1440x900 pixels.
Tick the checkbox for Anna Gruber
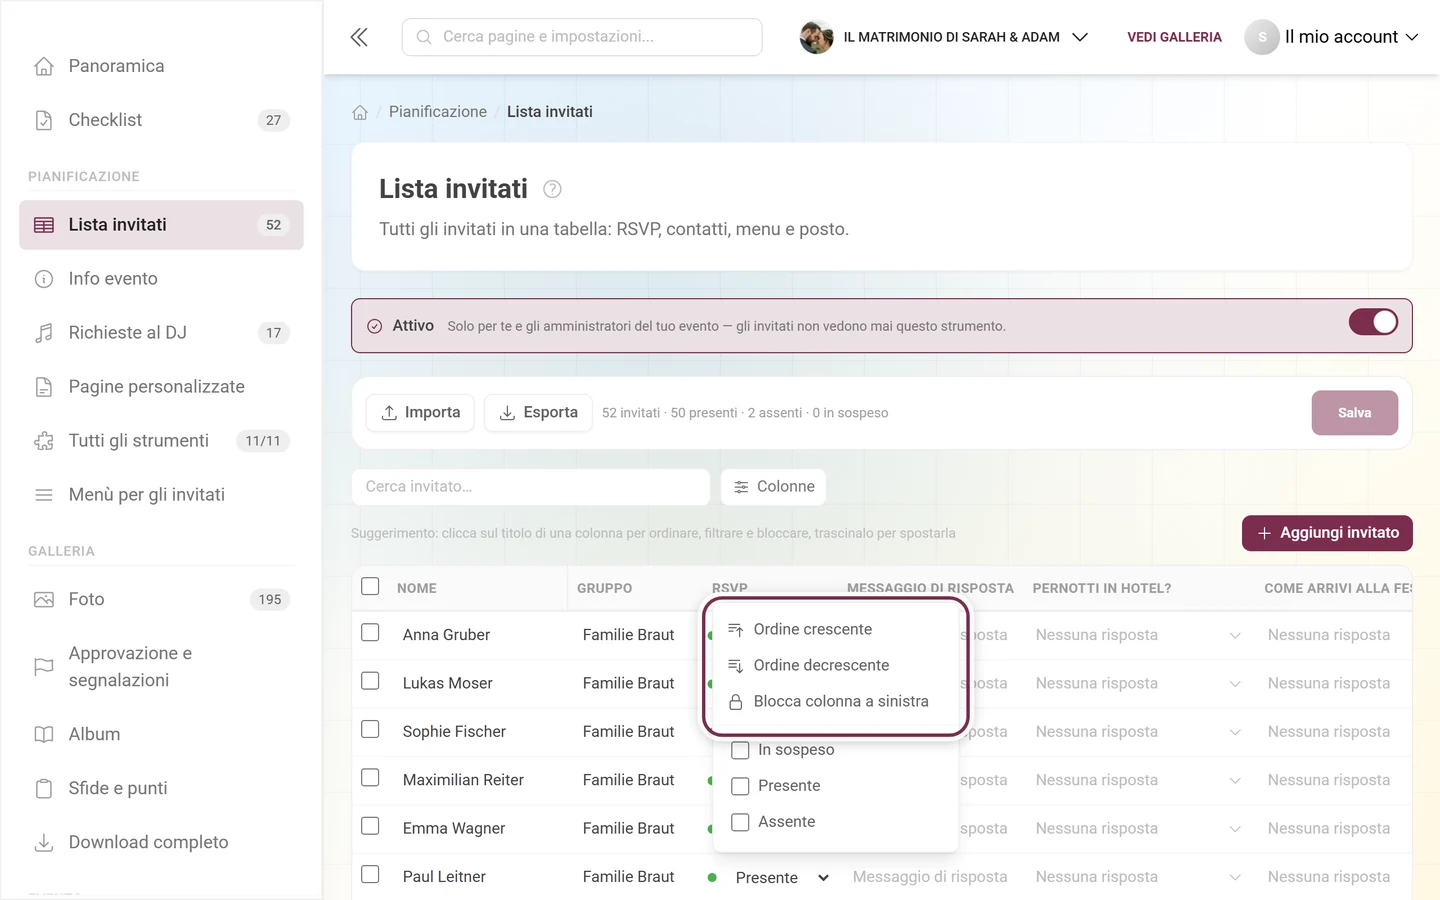pos(370,633)
